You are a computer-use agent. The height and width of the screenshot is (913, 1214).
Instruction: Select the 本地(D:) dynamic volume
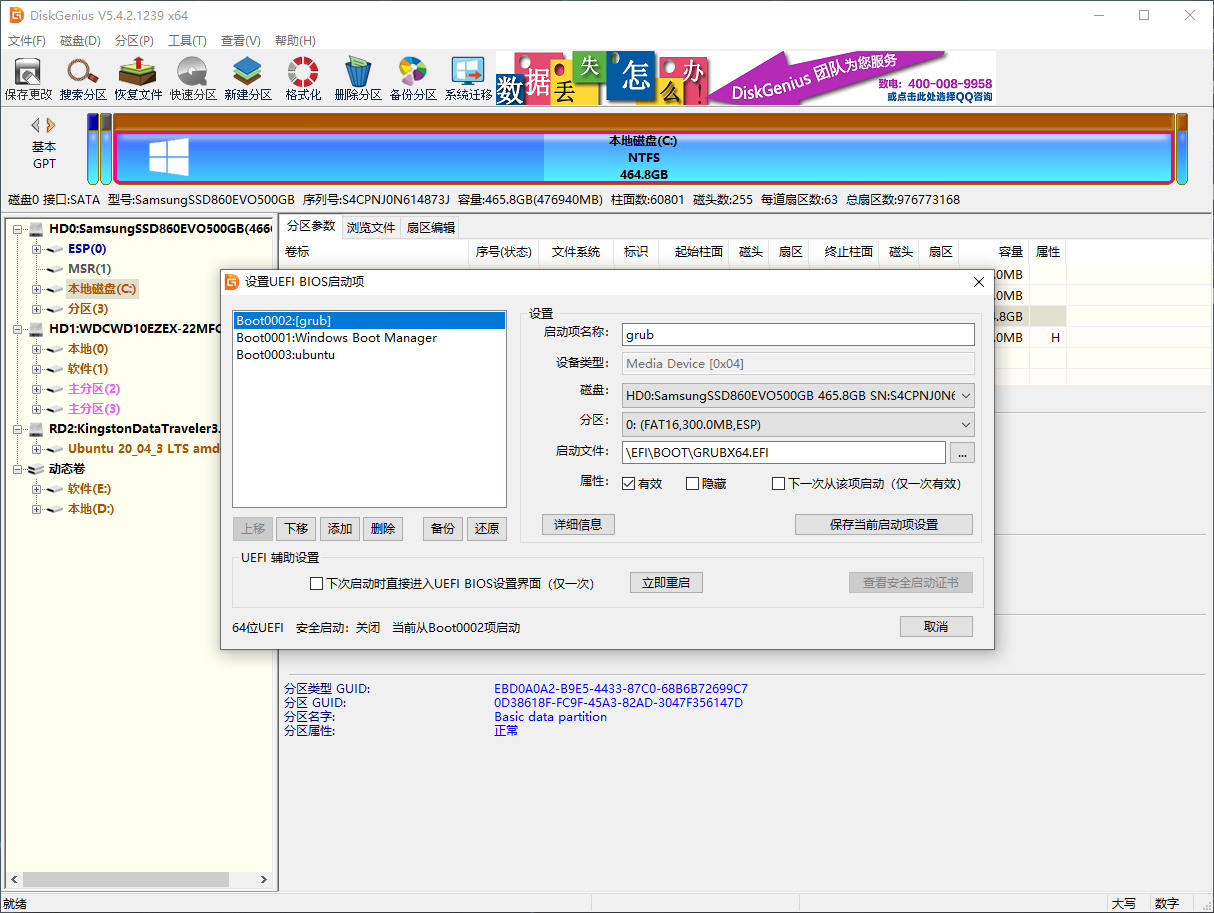91,509
